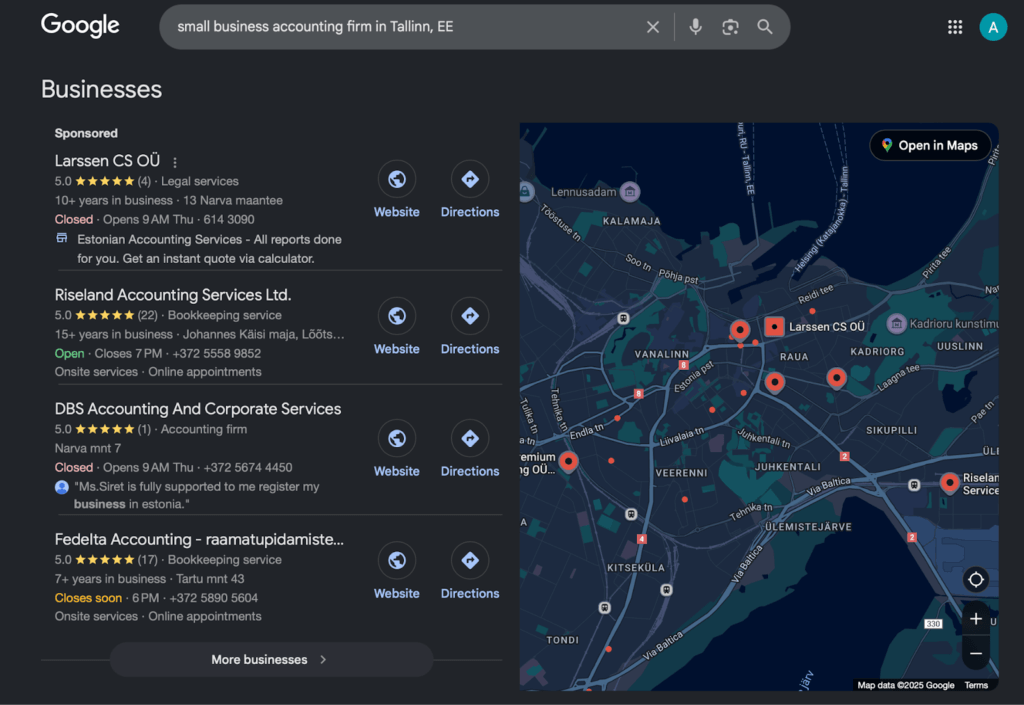Get Directions to Riseland Accounting Services
The height and width of the screenshot is (705, 1024).
point(469,327)
